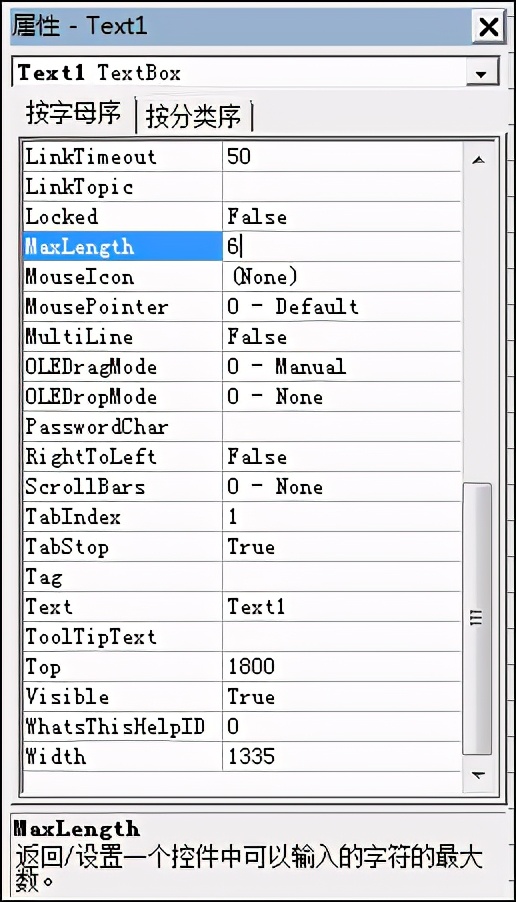Select the highlighted MaxLength property name

(x=123, y=246)
